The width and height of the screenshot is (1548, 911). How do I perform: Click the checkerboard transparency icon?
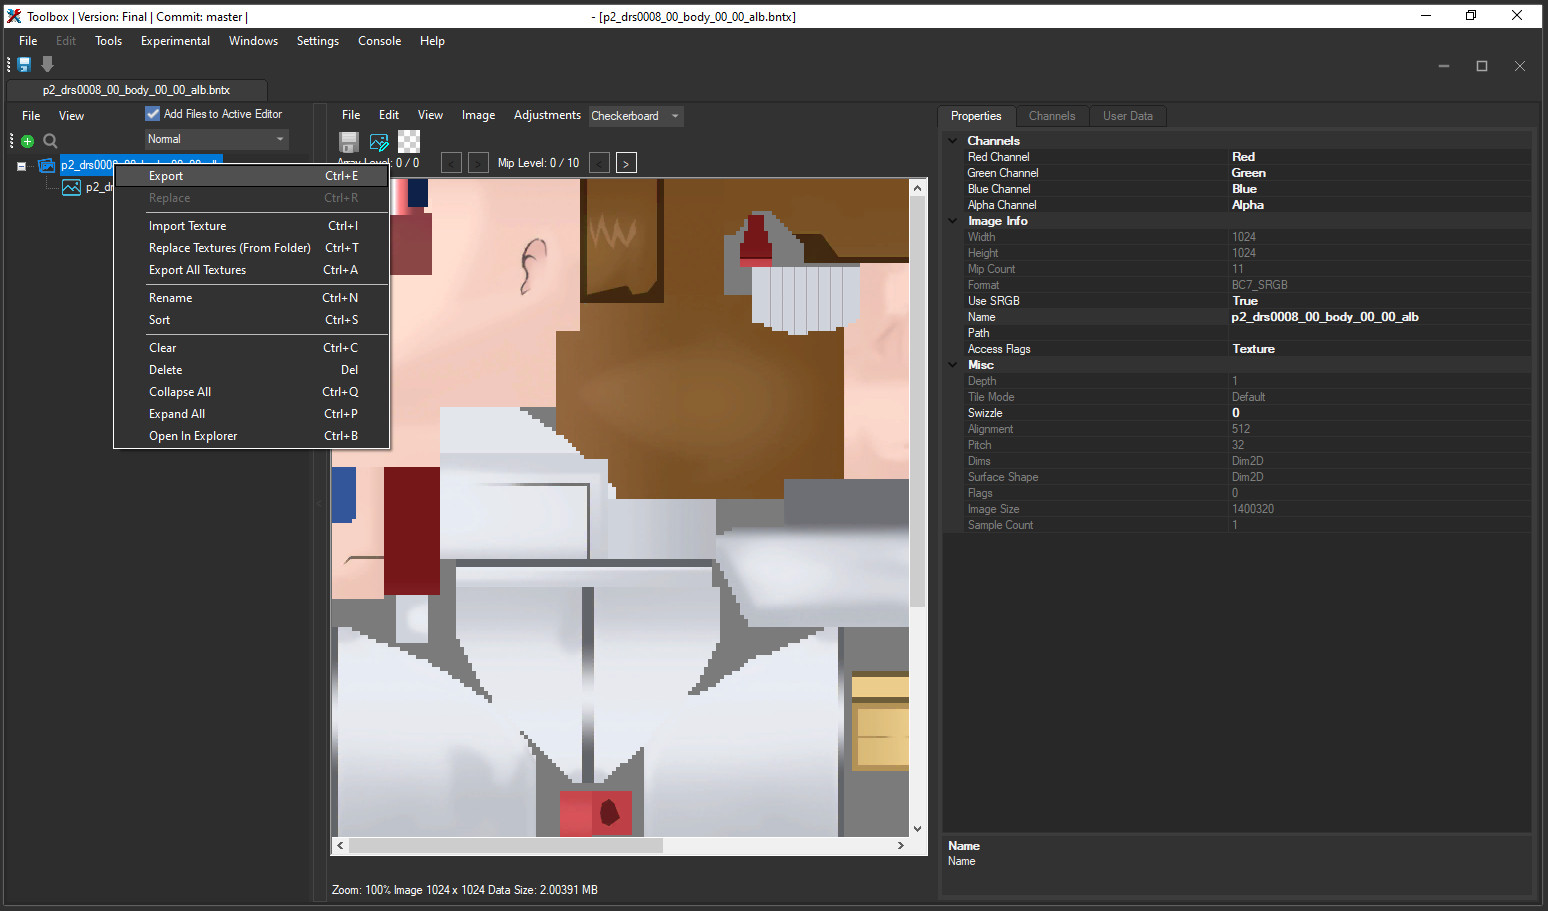point(409,142)
